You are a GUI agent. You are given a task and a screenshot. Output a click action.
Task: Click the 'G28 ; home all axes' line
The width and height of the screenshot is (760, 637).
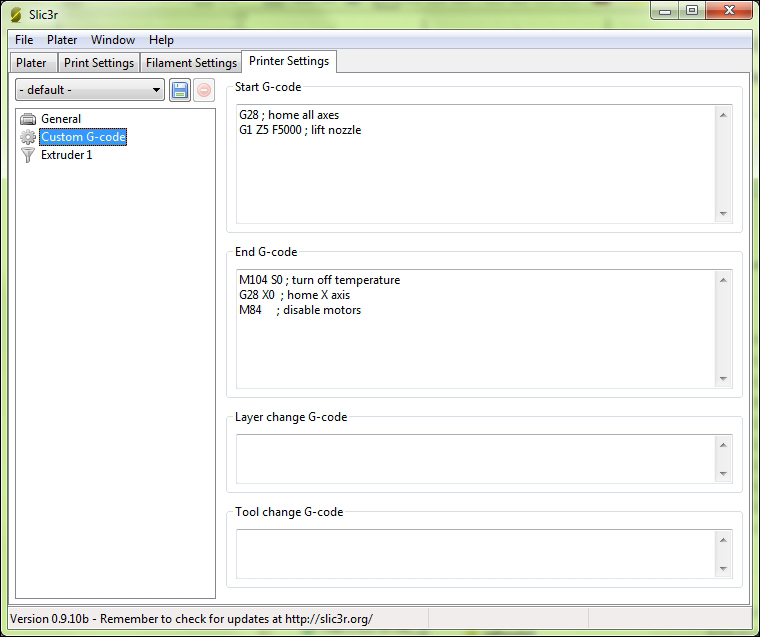tap(289, 115)
